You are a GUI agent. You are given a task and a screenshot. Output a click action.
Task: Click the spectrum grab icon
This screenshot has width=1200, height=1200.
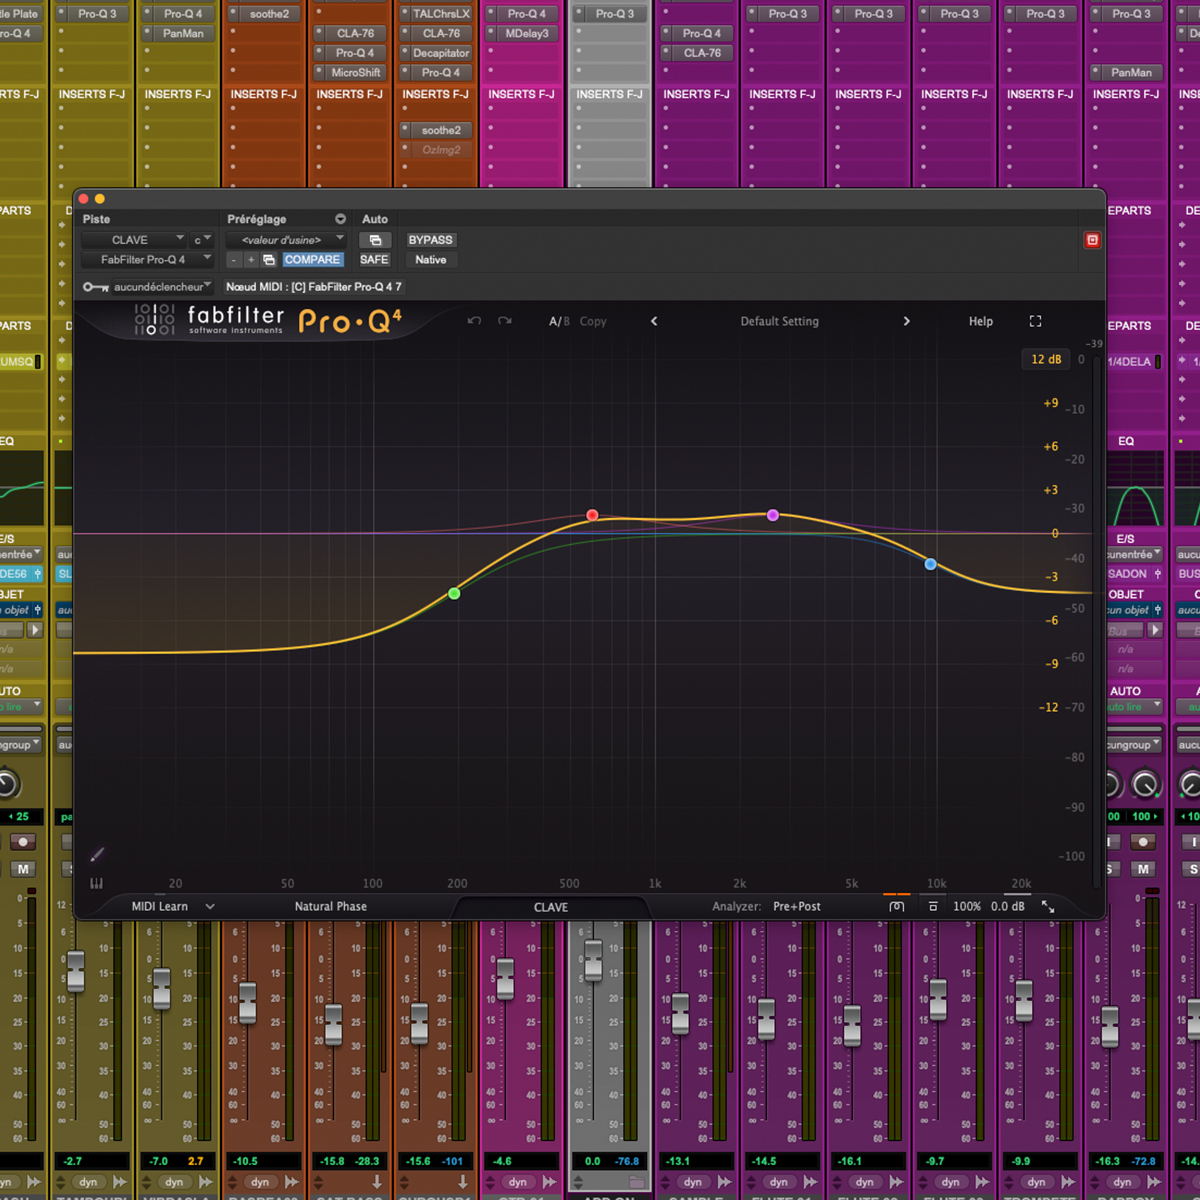pyautogui.click(x=897, y=906)
